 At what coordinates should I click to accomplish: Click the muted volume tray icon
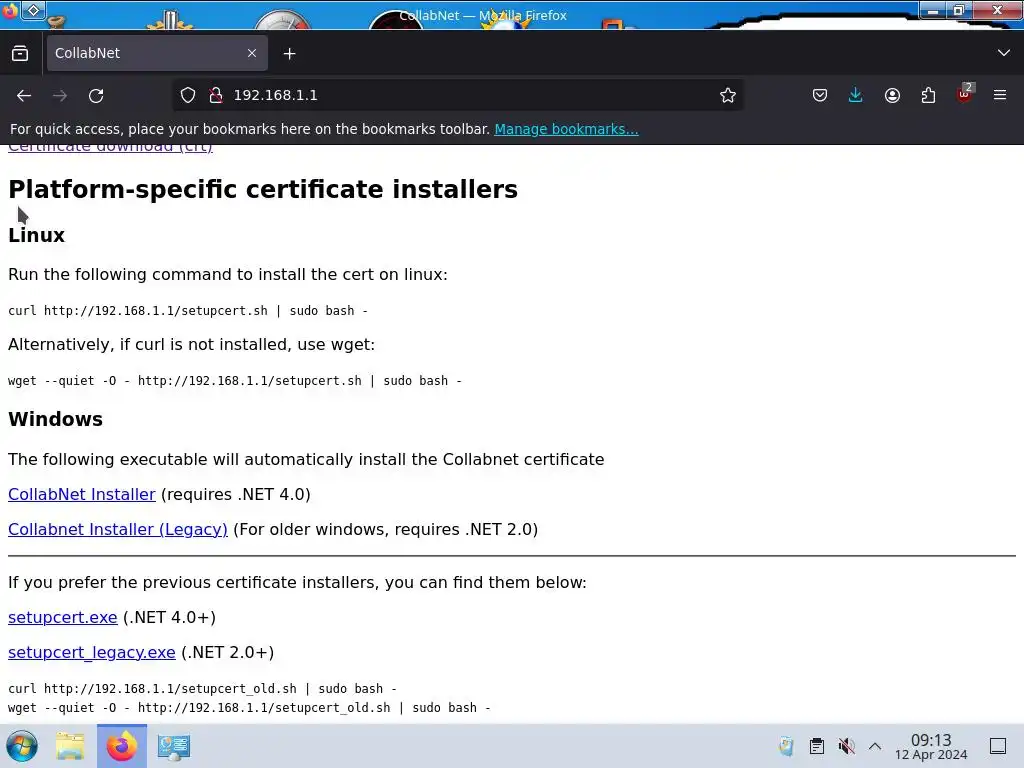(x=846, y=746)
